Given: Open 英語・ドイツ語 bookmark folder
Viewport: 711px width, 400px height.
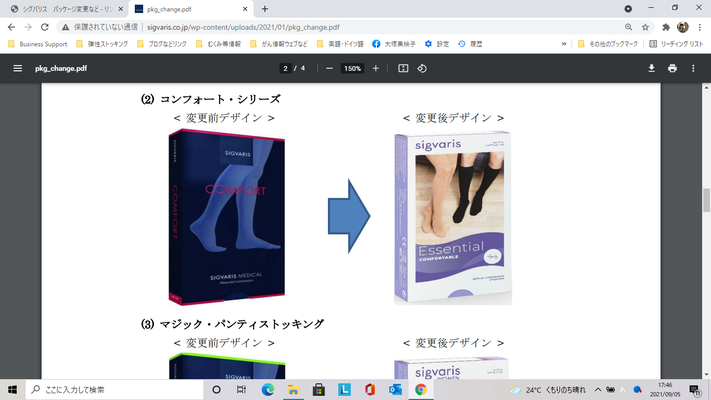Looking at the screenshot, I should click(340, 44).
